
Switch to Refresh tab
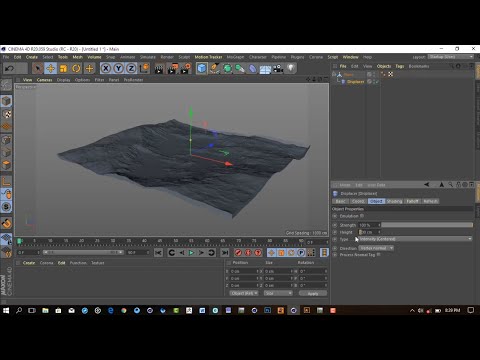click(x=430, y=201)
